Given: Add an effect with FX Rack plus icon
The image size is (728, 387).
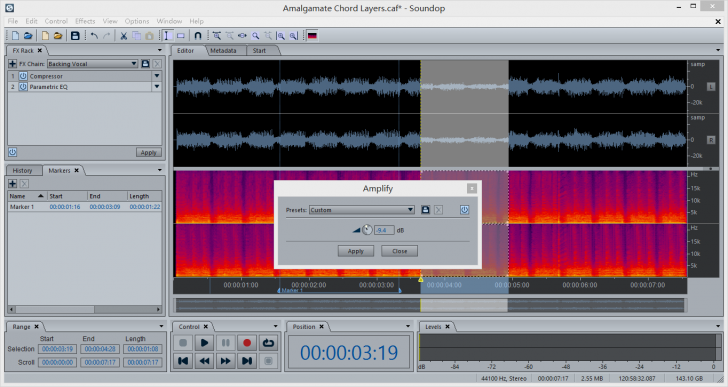Looking at the screenshot, I should [13, 64].
